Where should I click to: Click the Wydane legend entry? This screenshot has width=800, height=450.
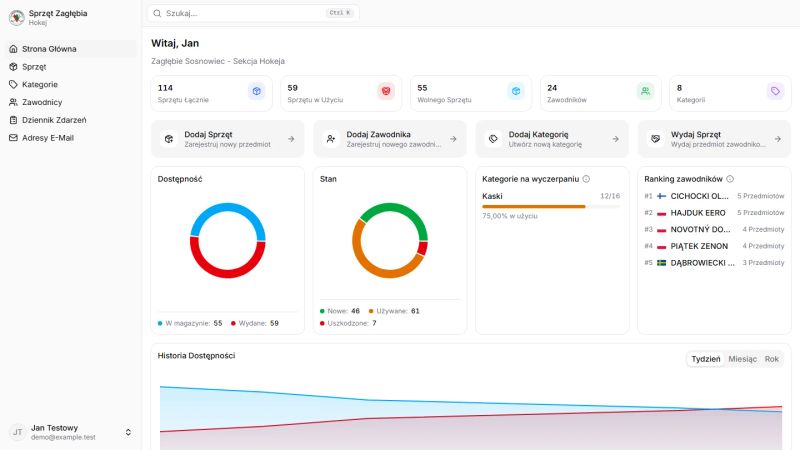255,323
